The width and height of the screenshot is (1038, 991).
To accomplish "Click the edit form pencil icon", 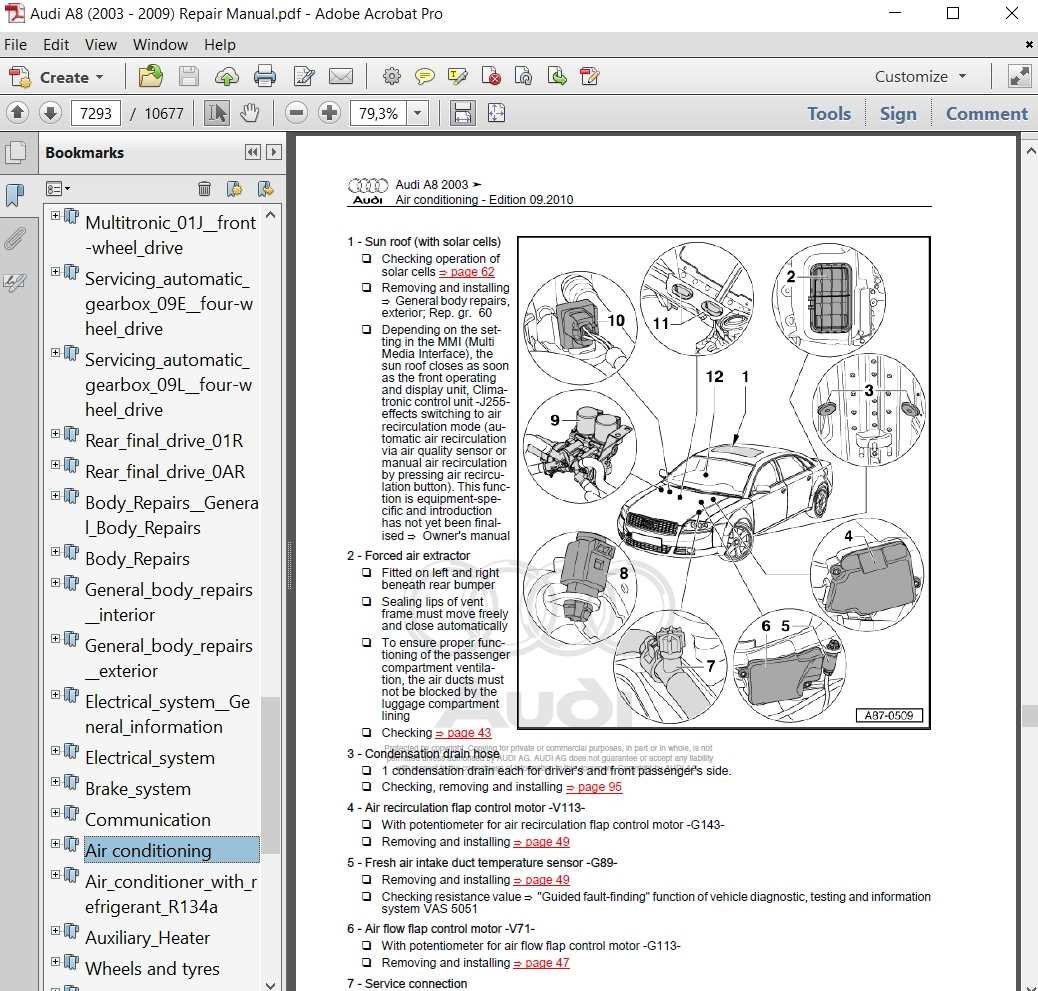I will tap(589, 77).
